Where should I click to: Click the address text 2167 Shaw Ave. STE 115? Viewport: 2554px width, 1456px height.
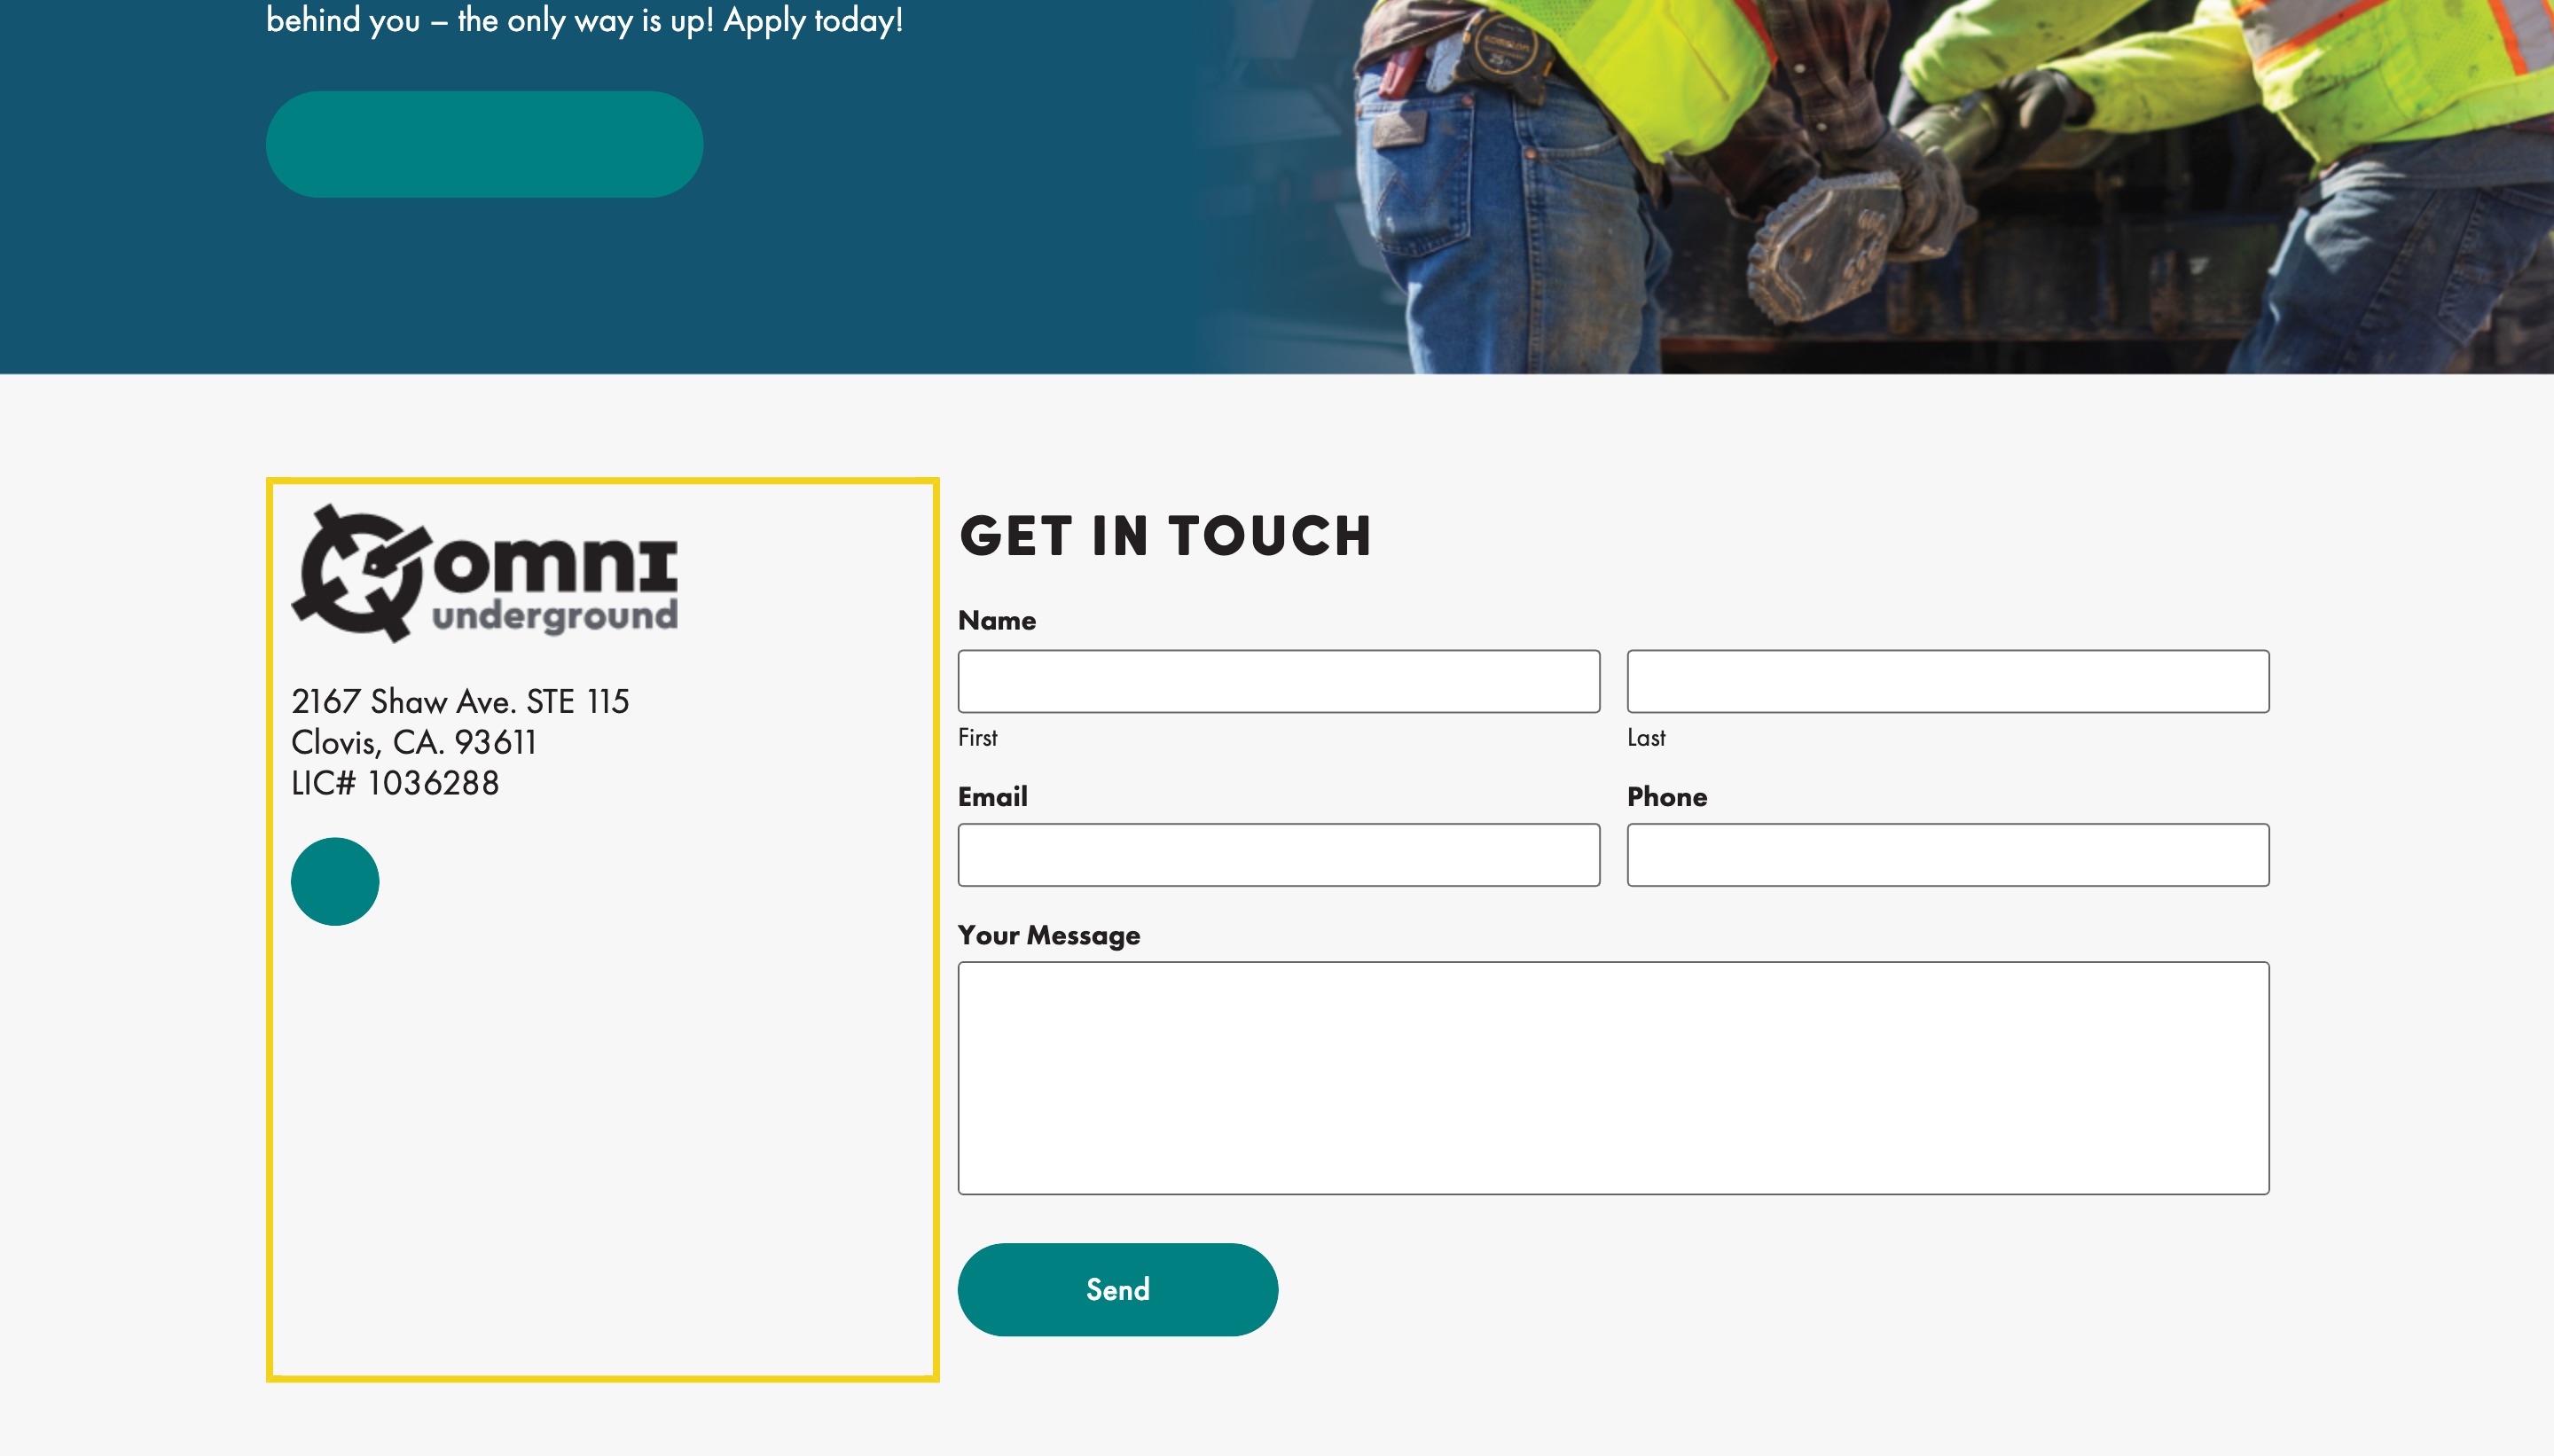[x=460, y=701]
